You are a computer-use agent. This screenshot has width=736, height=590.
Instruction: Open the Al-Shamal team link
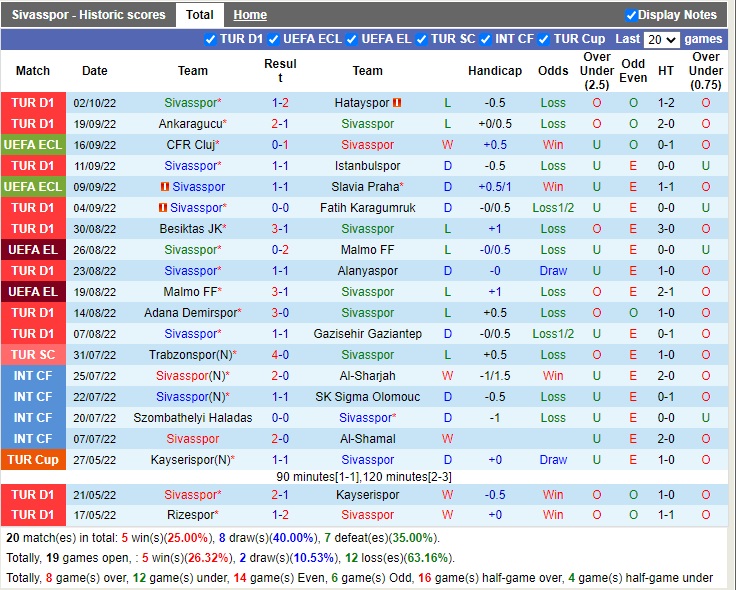pyautogui.click(x=367, y=439)
